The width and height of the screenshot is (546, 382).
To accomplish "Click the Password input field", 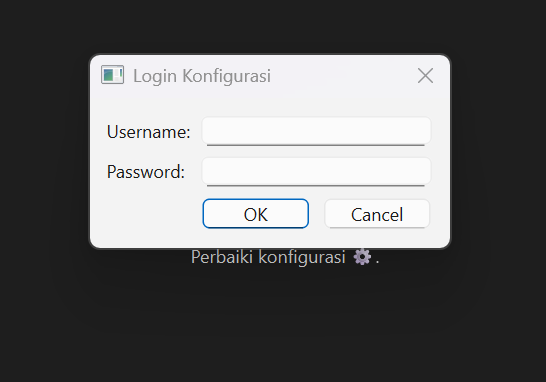I will click(316, 172).
